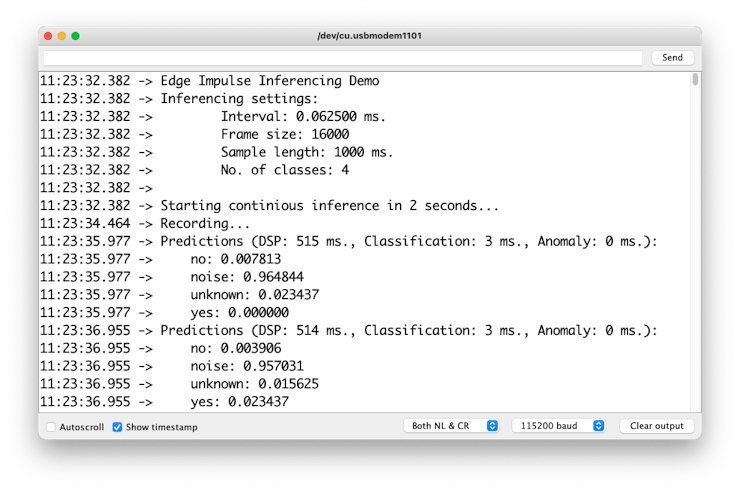740x490 pixels.
Task: Click the Sample length: 1000 ms. line
Action: pos(306,152)
